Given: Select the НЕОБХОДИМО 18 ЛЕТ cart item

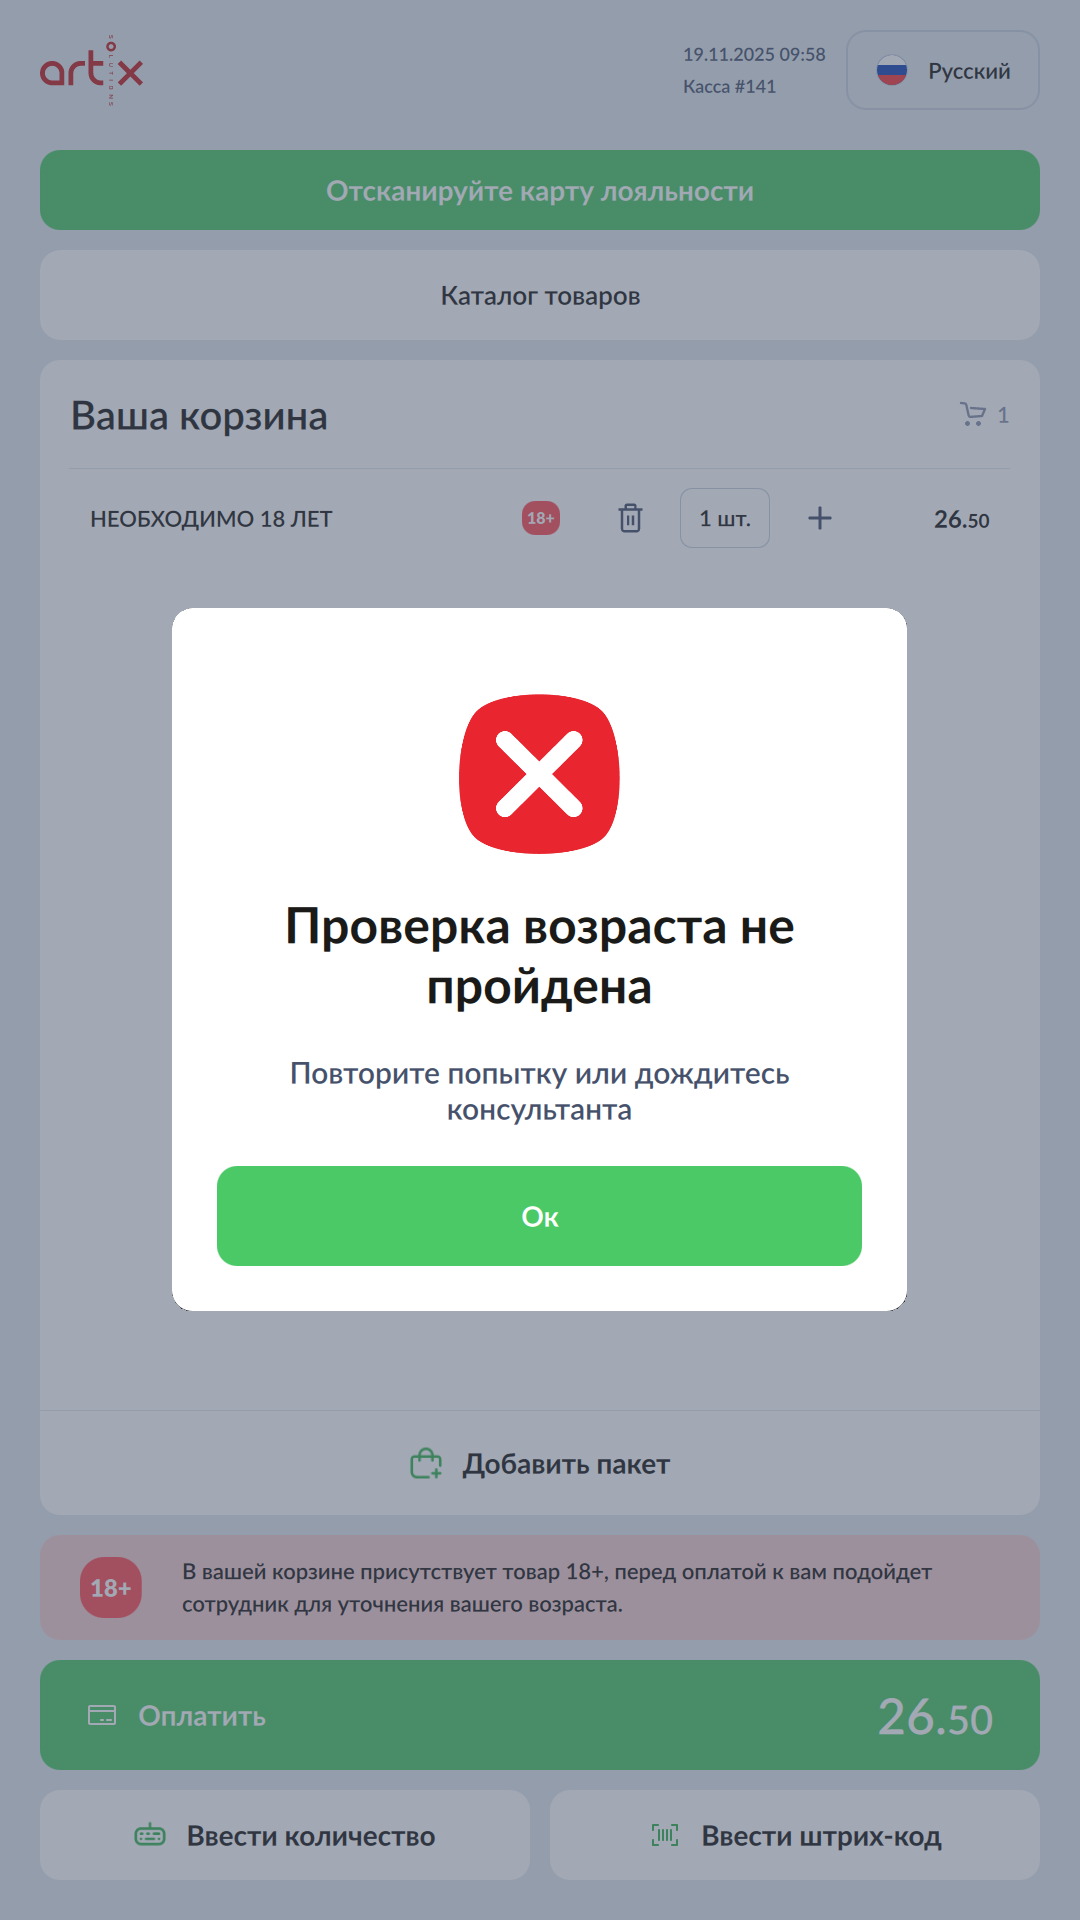Looking at the screenshot, I should click(x=211, y=519).
